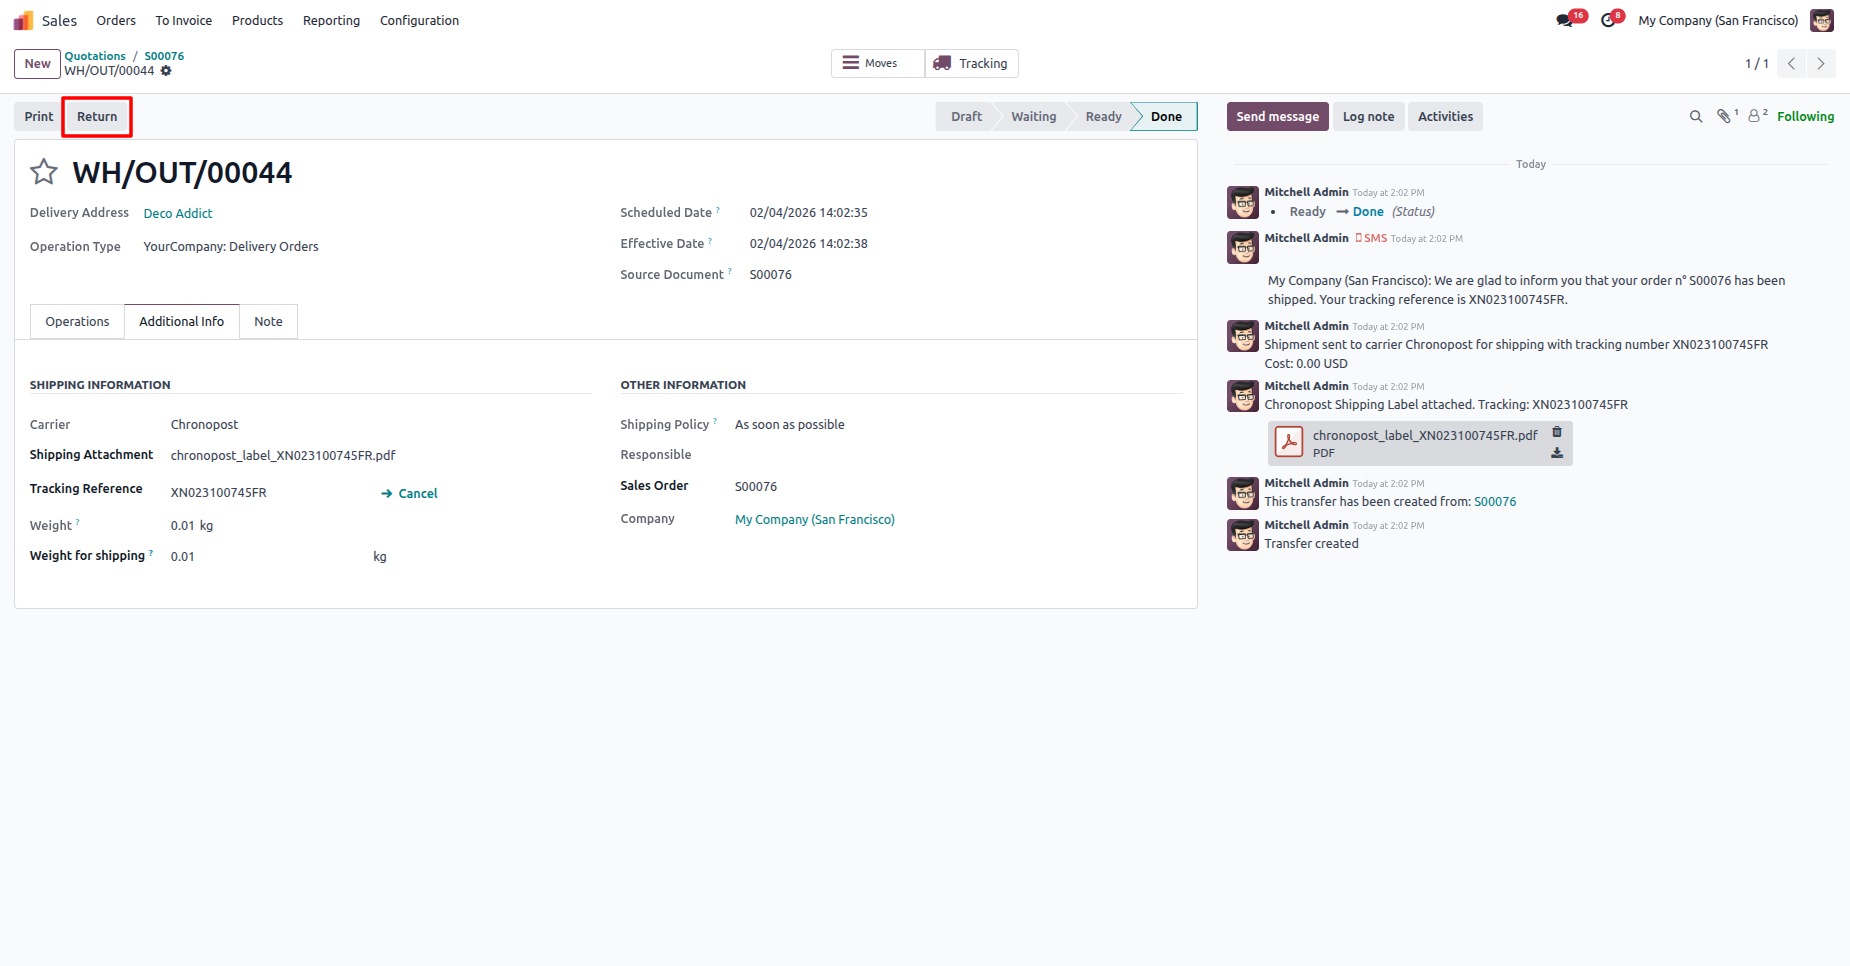Click the Done status stage
1850x966 pixels.
point(1166,117)
